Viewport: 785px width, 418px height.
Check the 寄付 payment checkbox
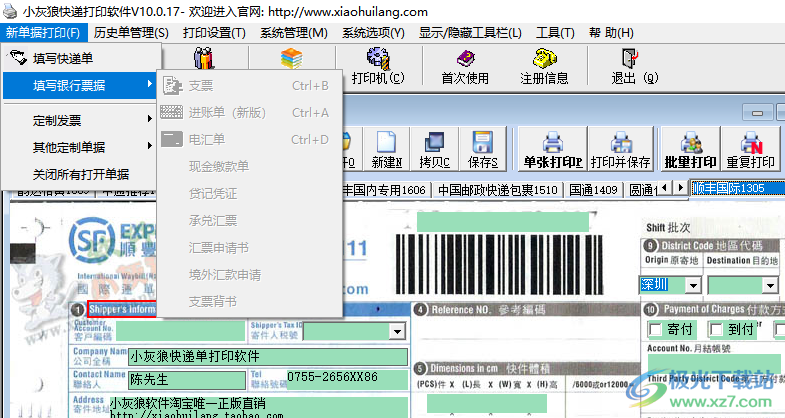[655, 329]
